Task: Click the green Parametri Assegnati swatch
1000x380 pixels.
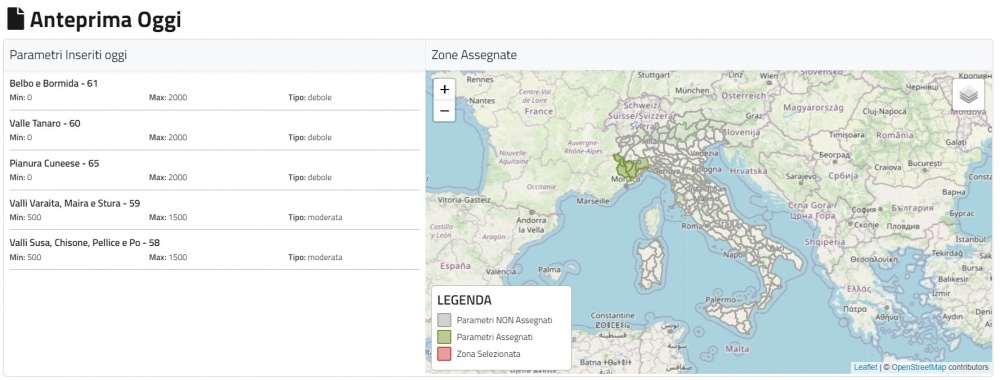Action: (445, 337)
